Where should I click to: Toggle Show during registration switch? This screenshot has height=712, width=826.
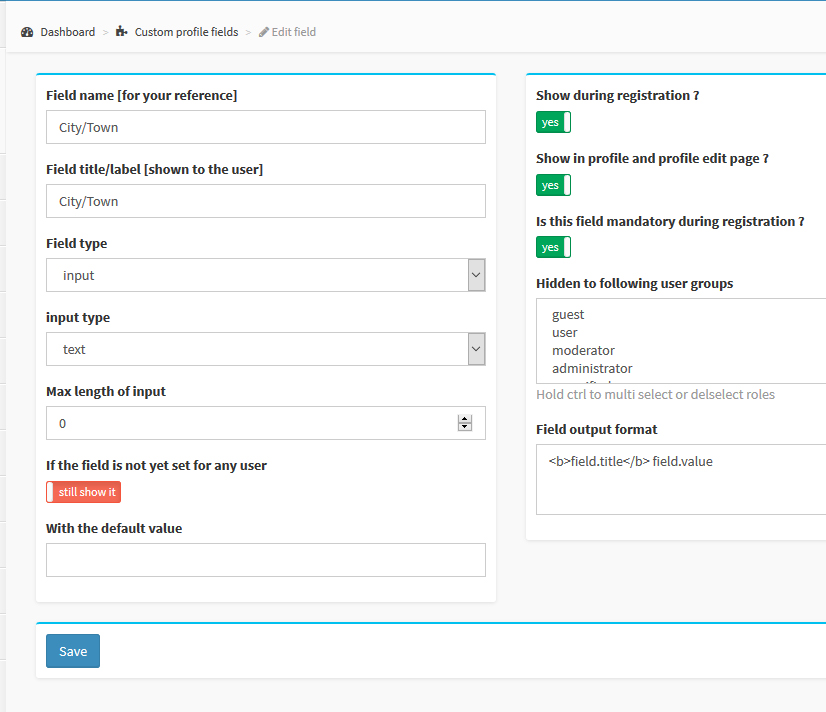click(x=553, y=122)
